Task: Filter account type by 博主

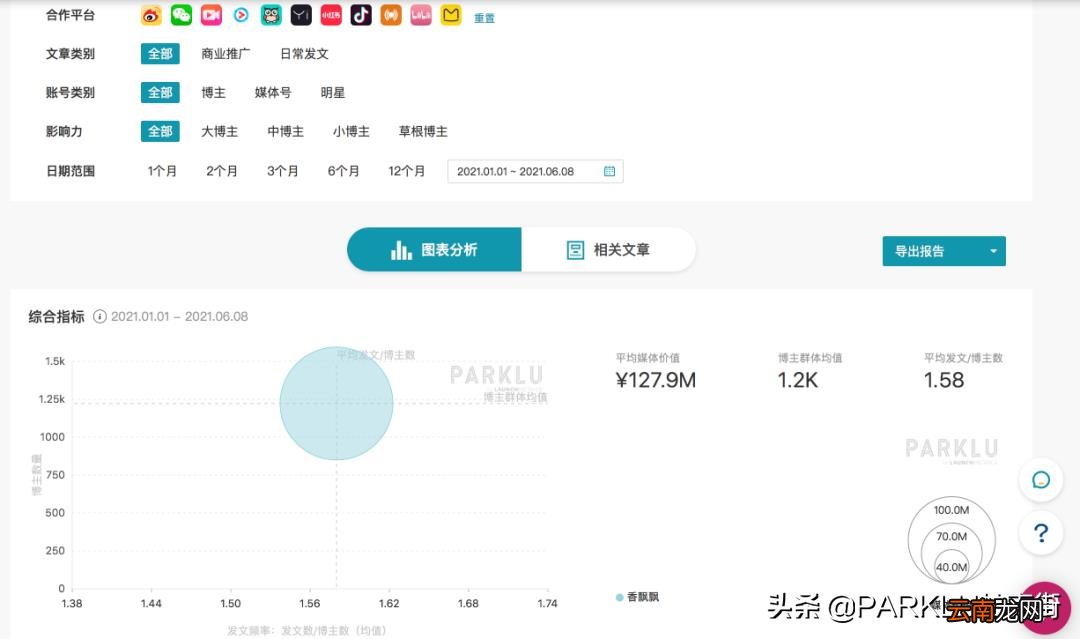Action: (x=214, y=92)
